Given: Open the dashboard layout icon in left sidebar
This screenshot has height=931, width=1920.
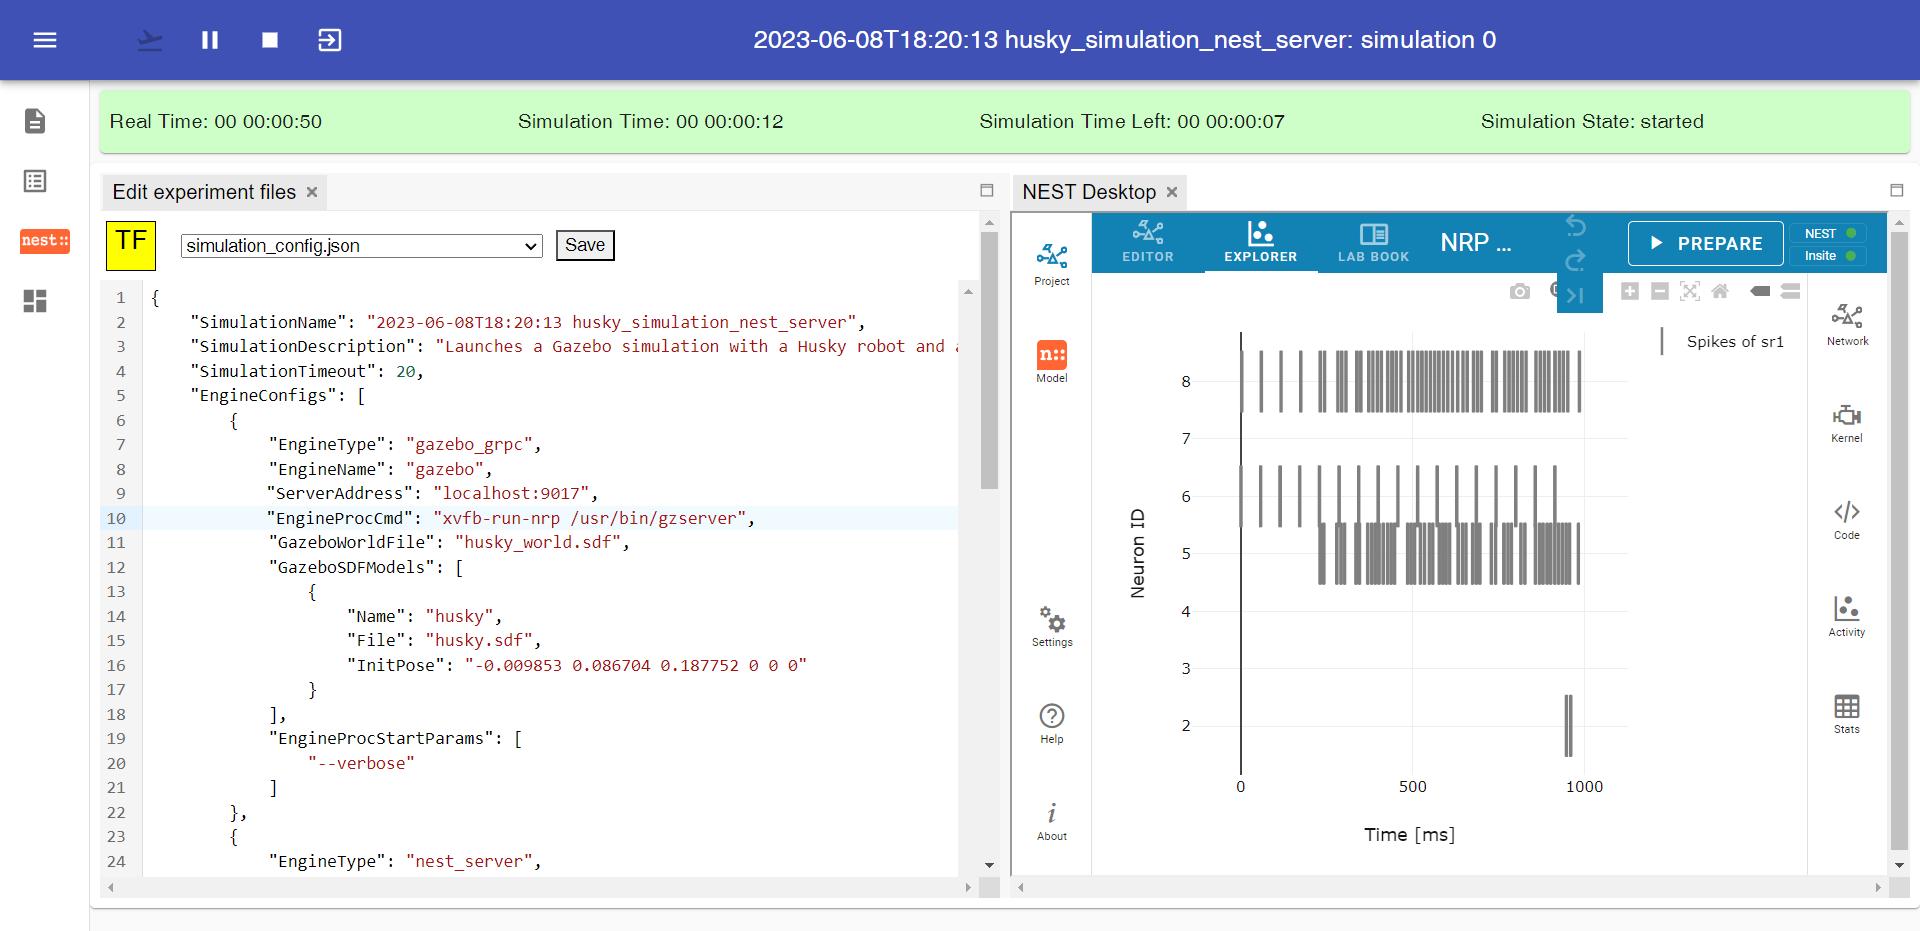Looking at the screenshot, I should [x=35, y=301].
